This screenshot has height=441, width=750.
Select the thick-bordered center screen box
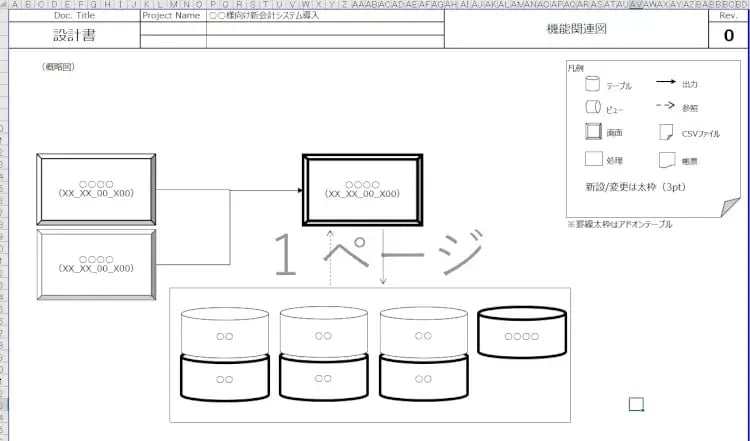[362, 190]
